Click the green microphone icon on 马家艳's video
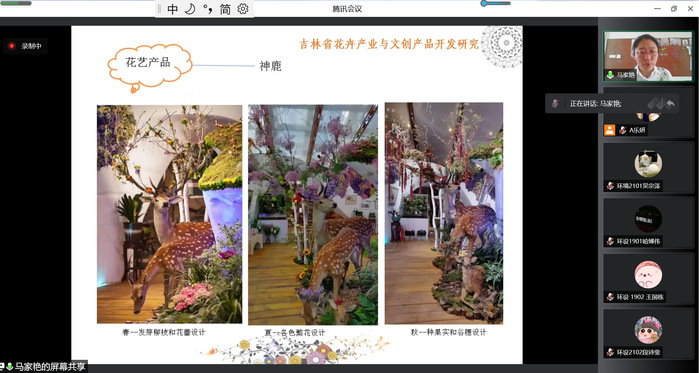The image size is (699, 373). [x=610, y=75]
